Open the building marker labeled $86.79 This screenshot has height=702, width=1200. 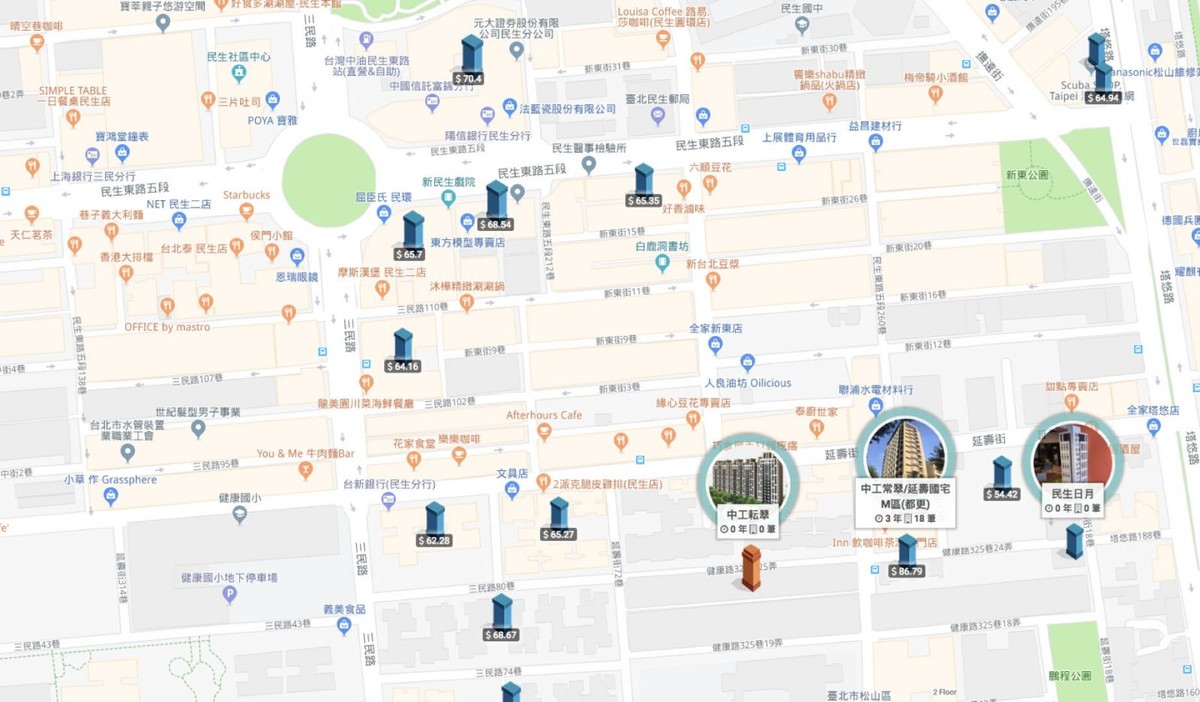907,556
